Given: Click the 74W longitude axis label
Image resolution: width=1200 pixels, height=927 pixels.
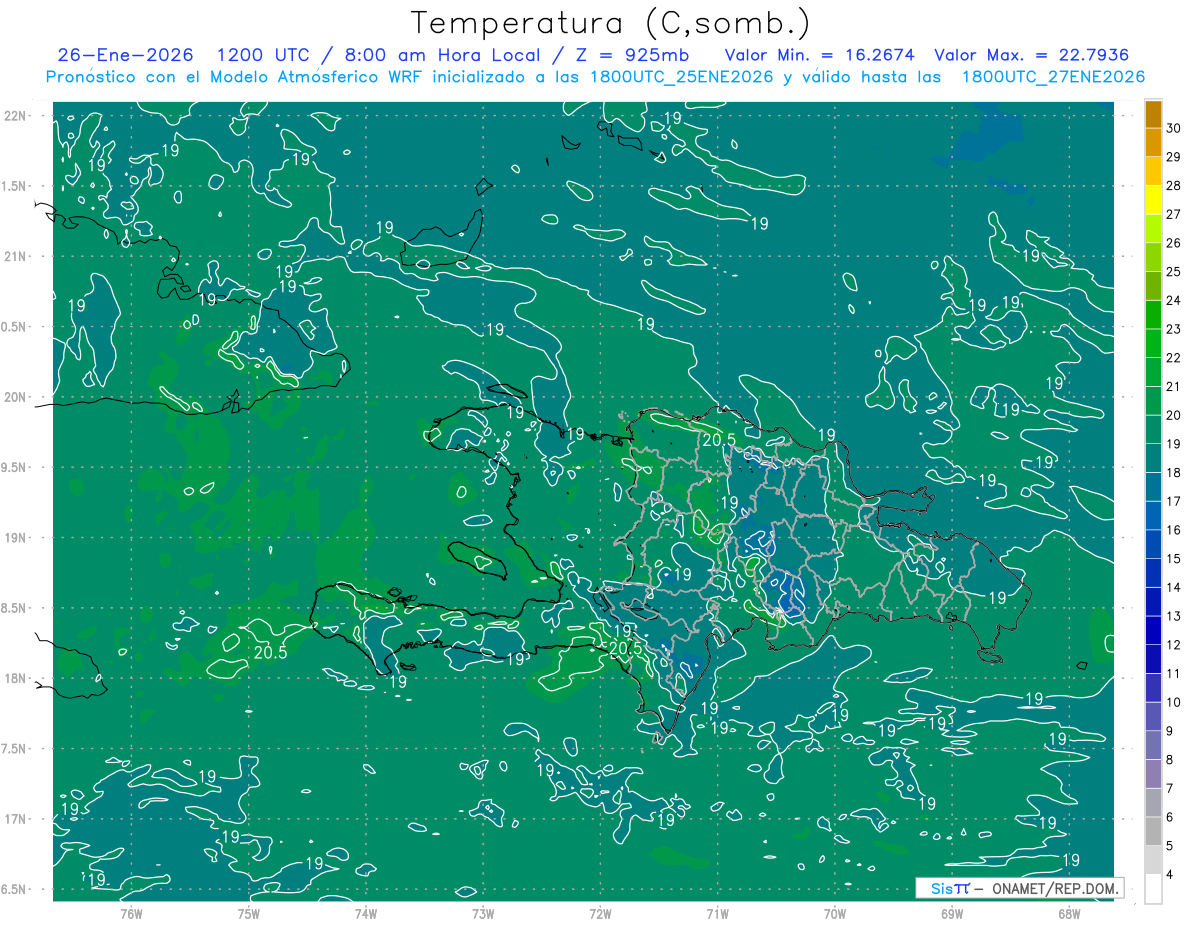Looking at the screenshot, I should click(366, 913).
